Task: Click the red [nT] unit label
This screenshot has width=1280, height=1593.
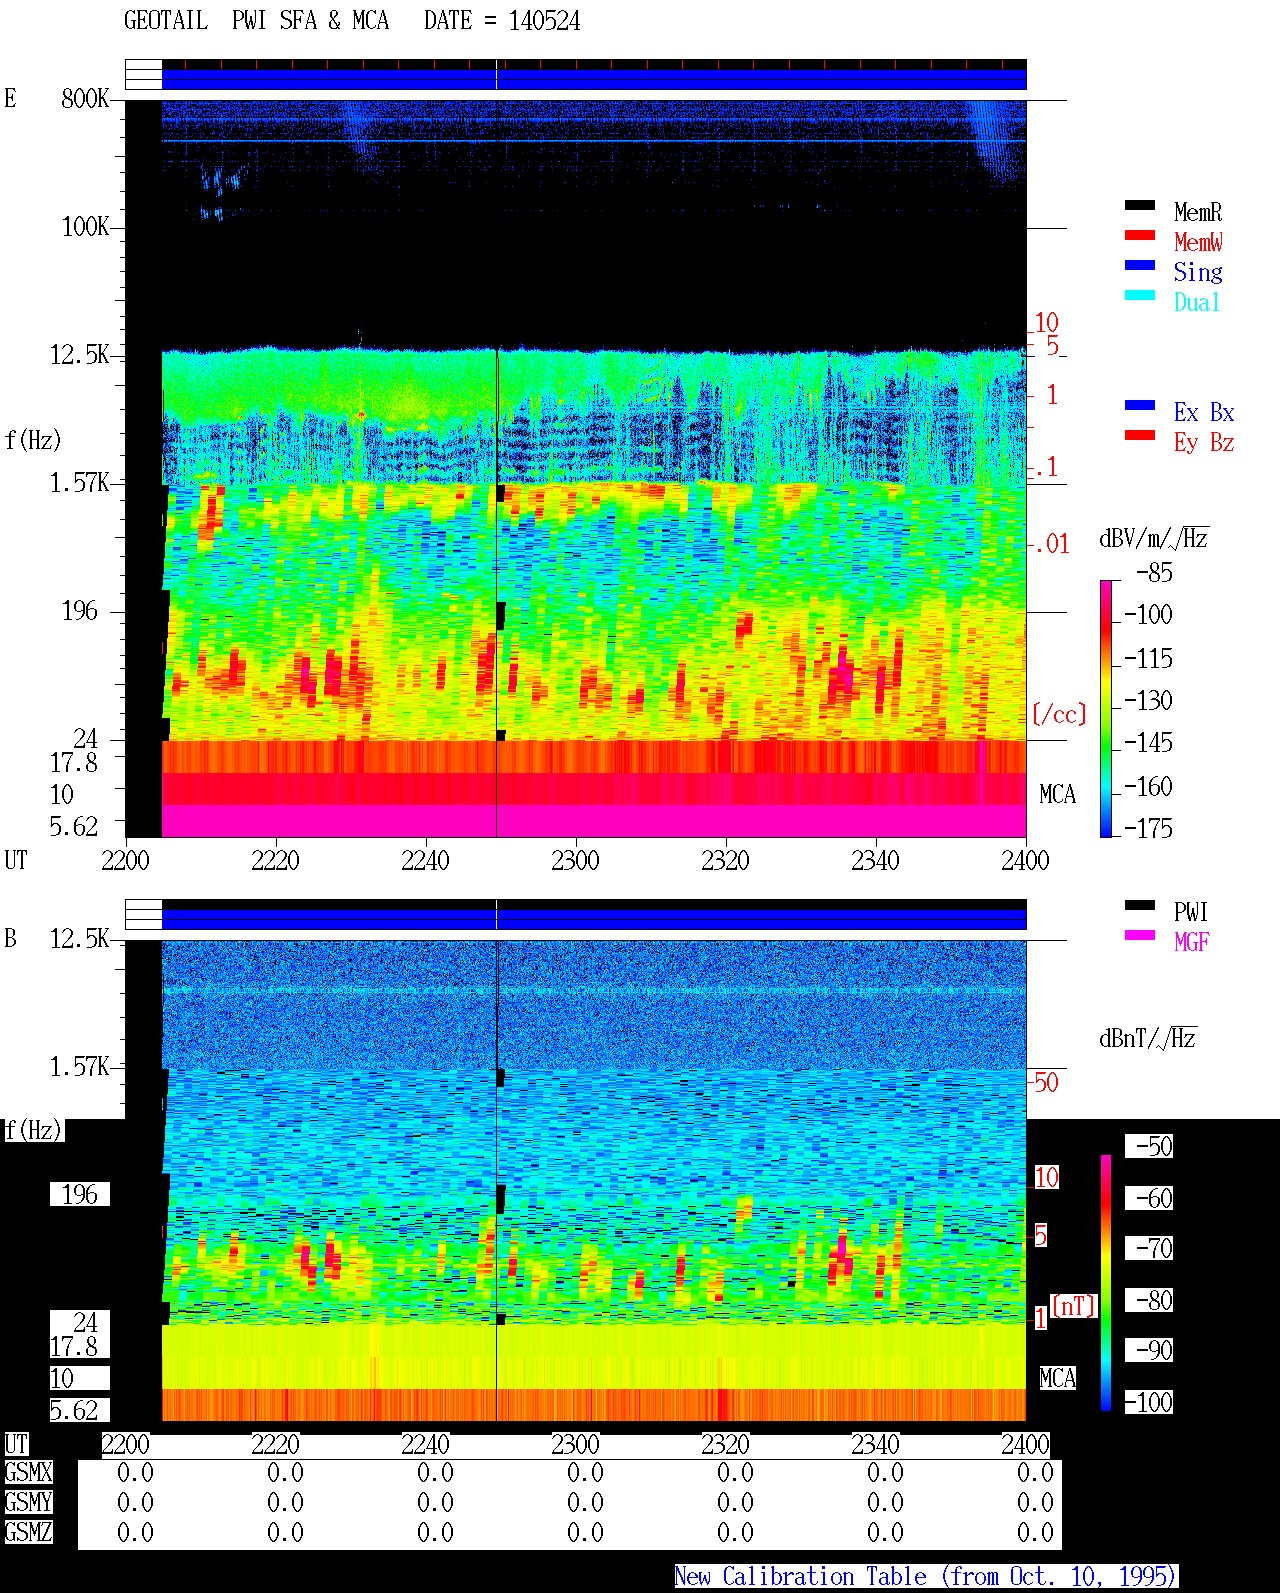Action: pyautogui.click(x=1074, y=1305)
